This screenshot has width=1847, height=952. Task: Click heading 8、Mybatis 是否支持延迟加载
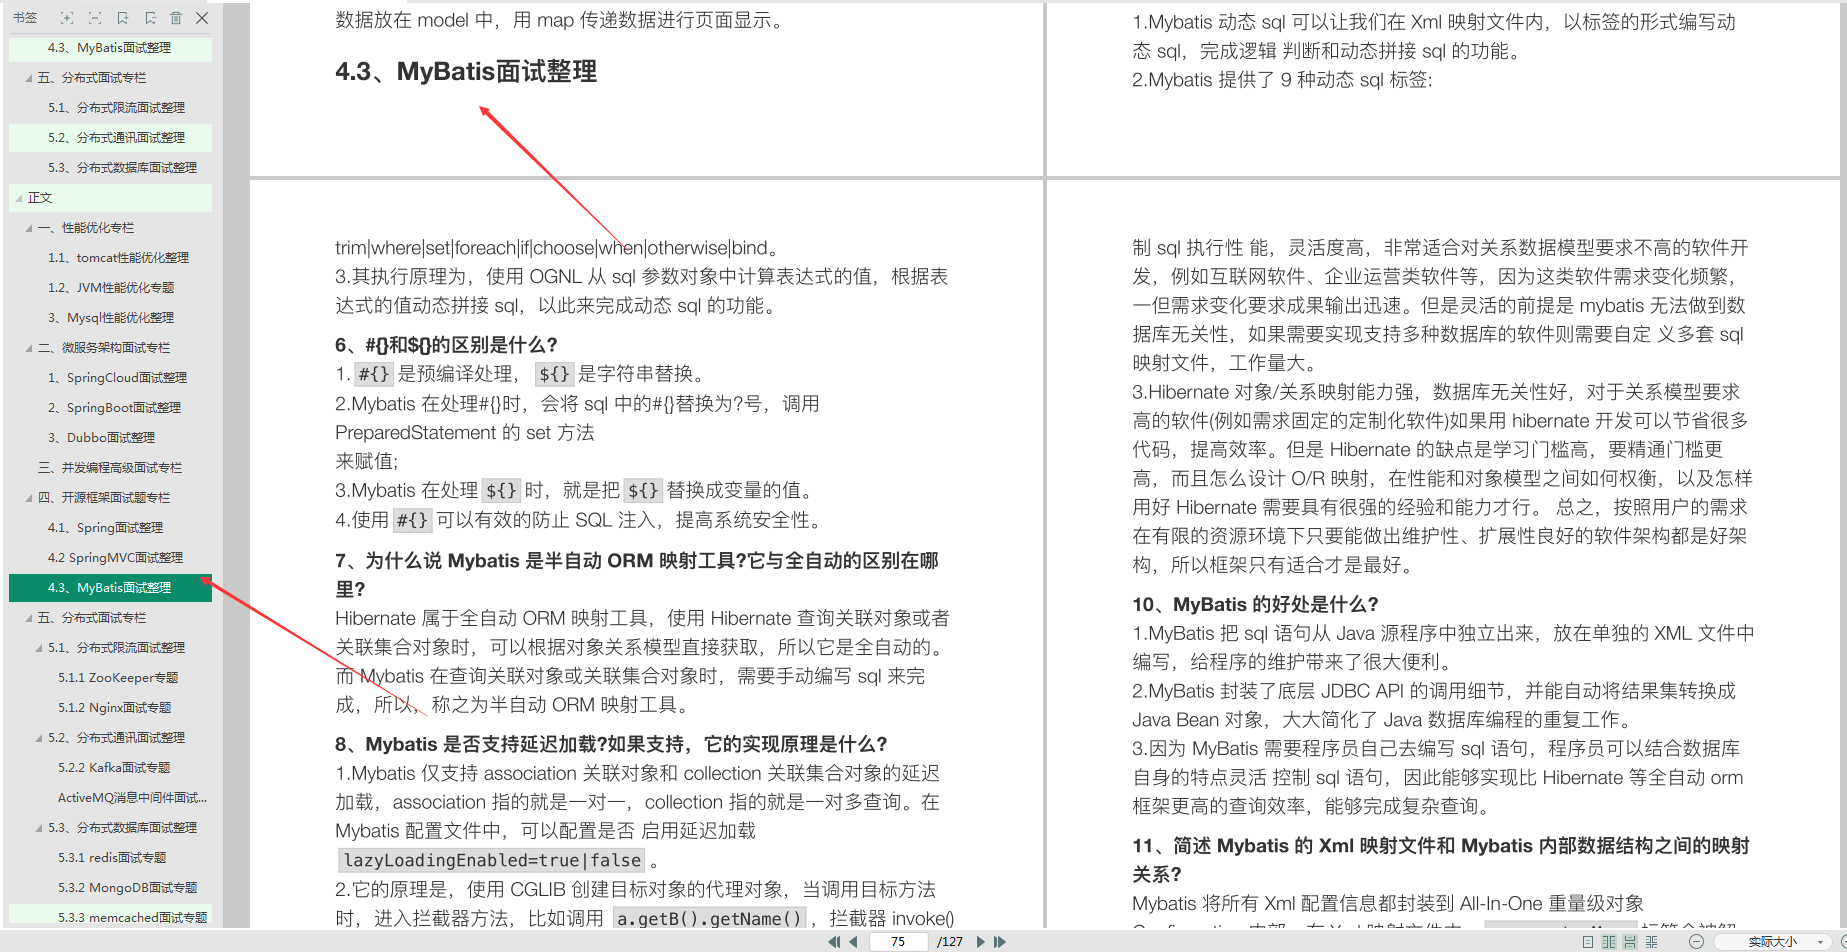click(x=611, y=744)
